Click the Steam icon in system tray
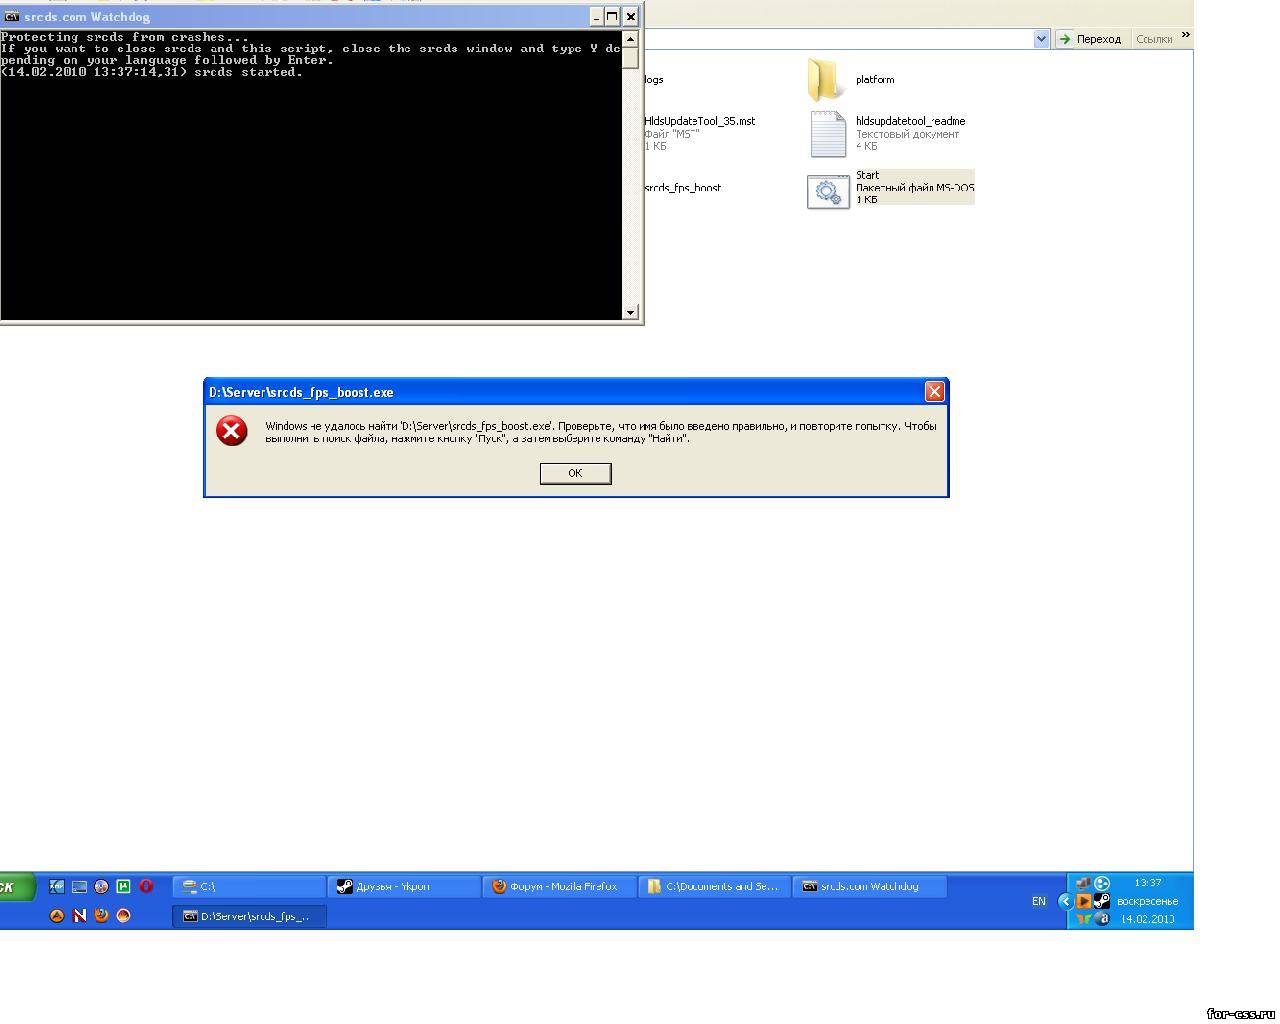The width and height of the screenshot is (1280, 1024). coord(1101,901)
